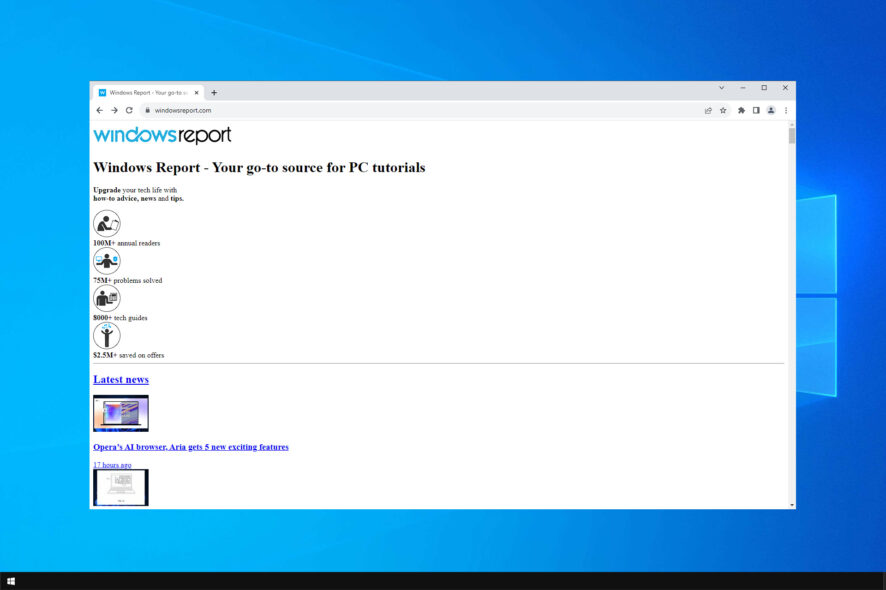The image size is (886, 590).
Task: Go back using the browser back arrow
Action: [x=99, y=110]
